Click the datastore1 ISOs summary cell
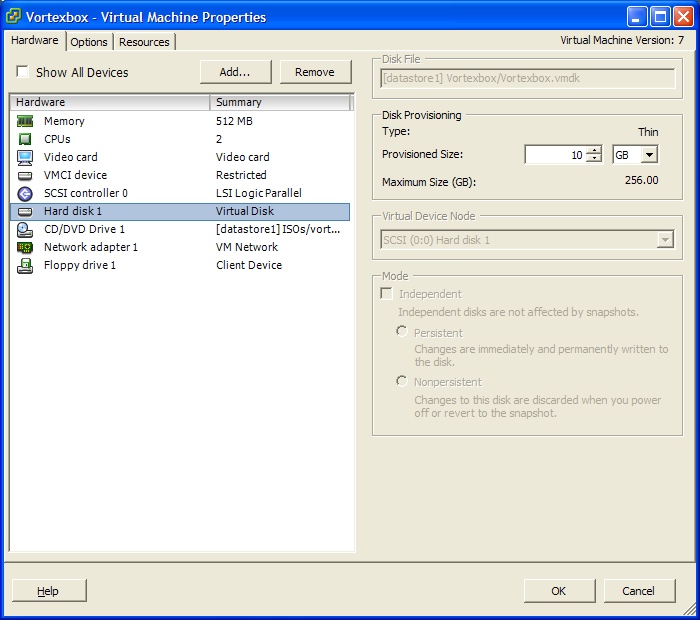The image size is (700, 620). (x=278, y=229)
